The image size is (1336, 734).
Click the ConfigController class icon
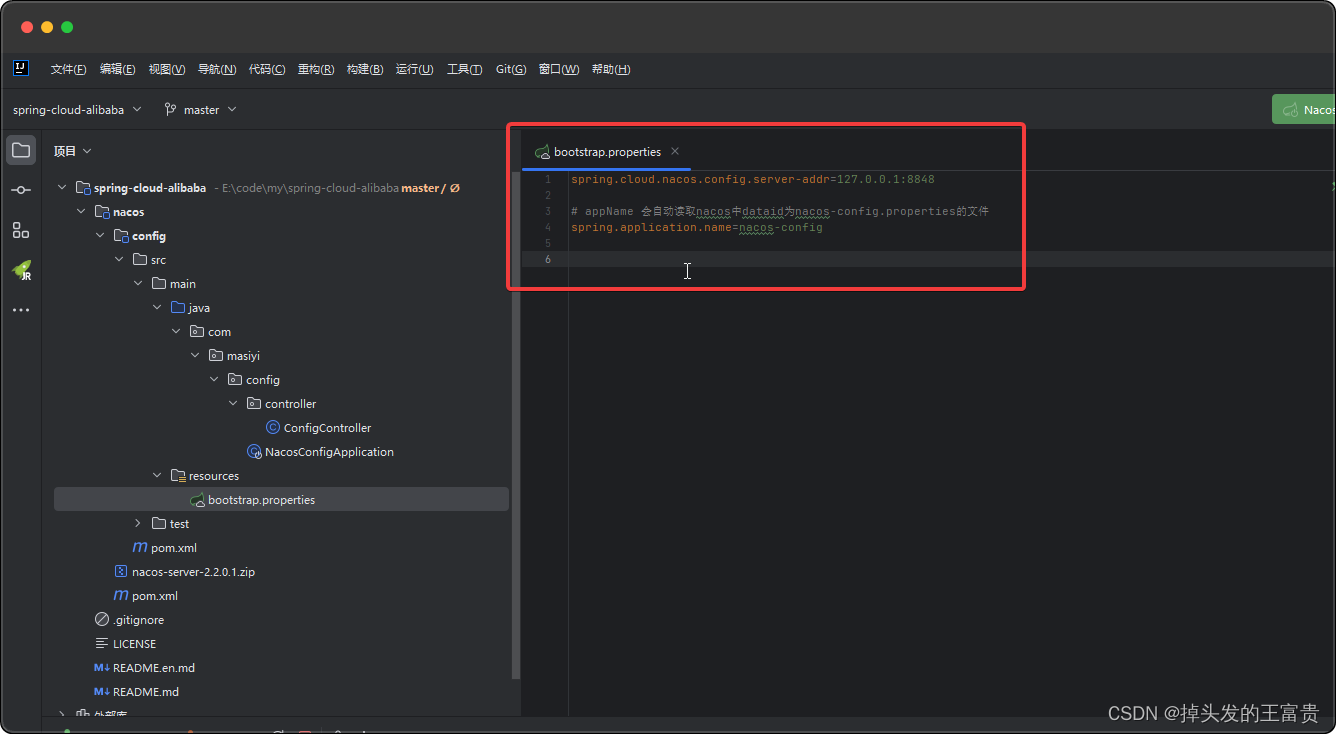pos(273,427)
